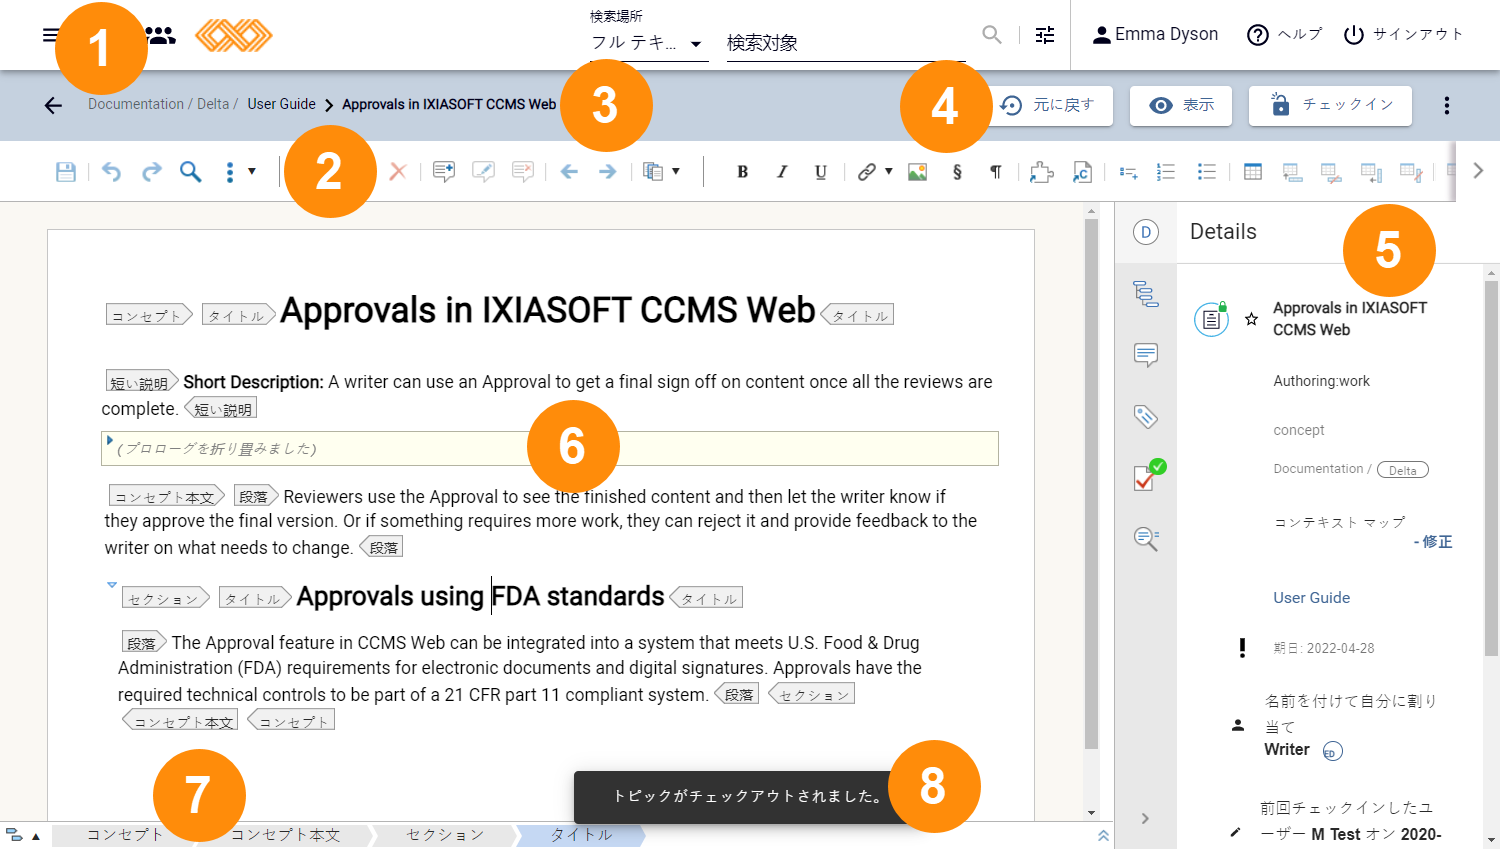Image resolution: width=1500 pixels, height=850 pixels.
Task: Open the search-in-document side tab
Action: click(1146, 539)
